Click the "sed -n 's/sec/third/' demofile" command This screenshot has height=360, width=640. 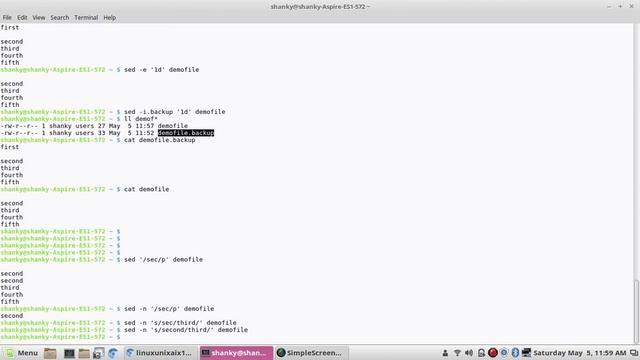click(x=180, y=323)
